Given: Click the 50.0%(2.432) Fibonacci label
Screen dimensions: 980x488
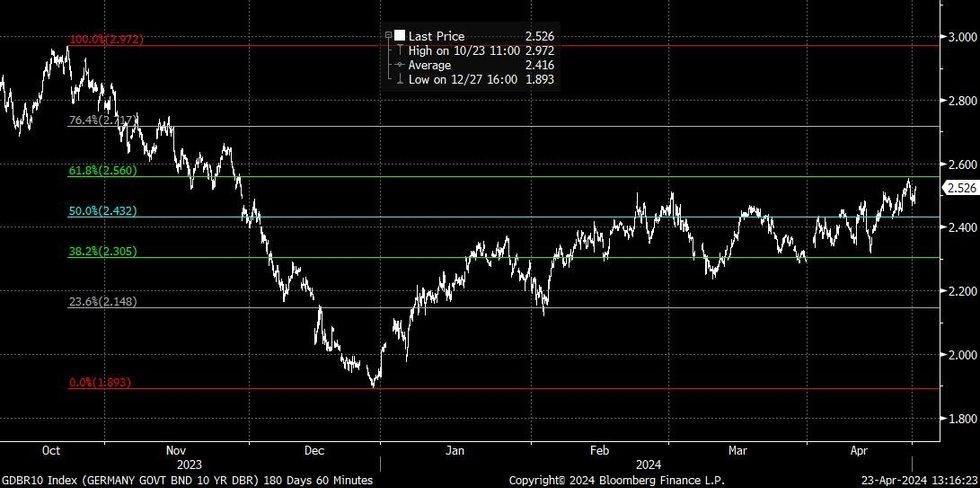Looking at the screenshot, I should [x=102, y=211].
